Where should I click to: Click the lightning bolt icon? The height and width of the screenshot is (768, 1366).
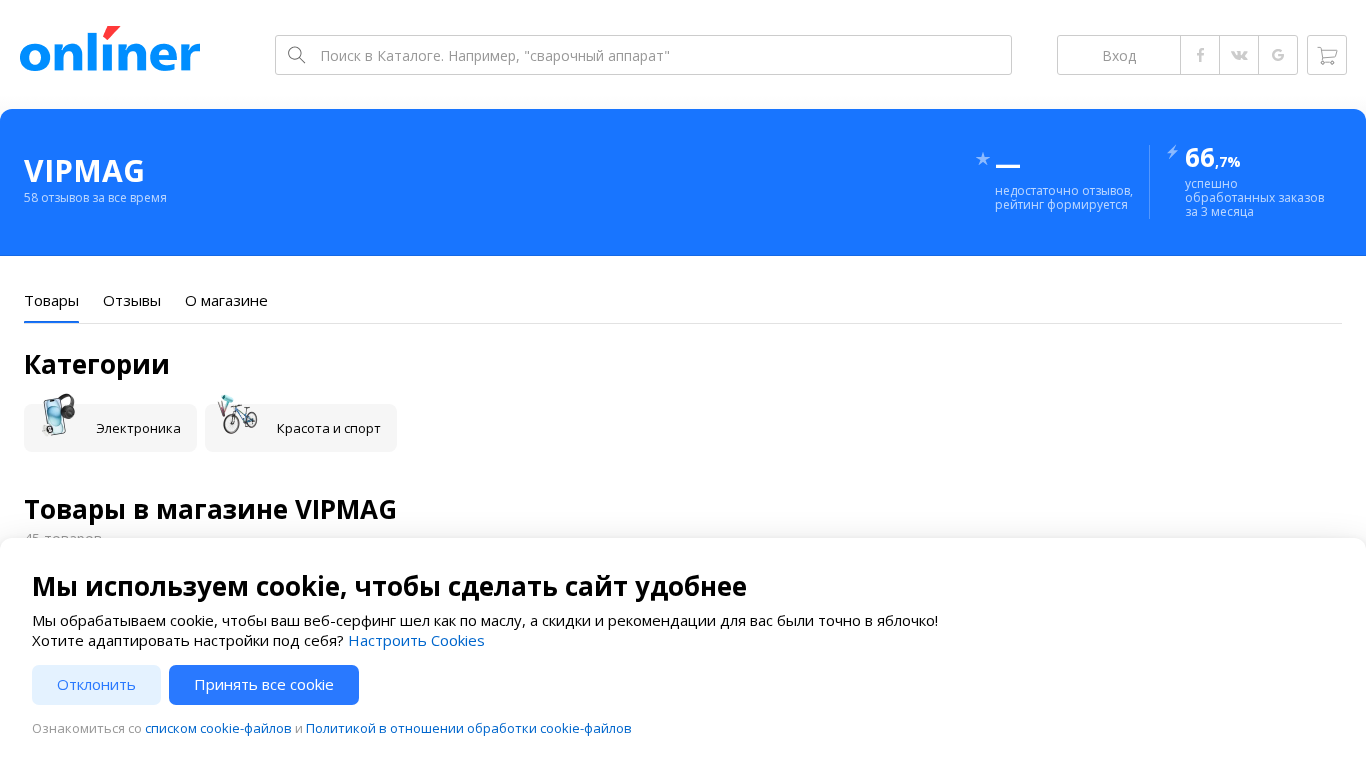tap(1172, 152)
